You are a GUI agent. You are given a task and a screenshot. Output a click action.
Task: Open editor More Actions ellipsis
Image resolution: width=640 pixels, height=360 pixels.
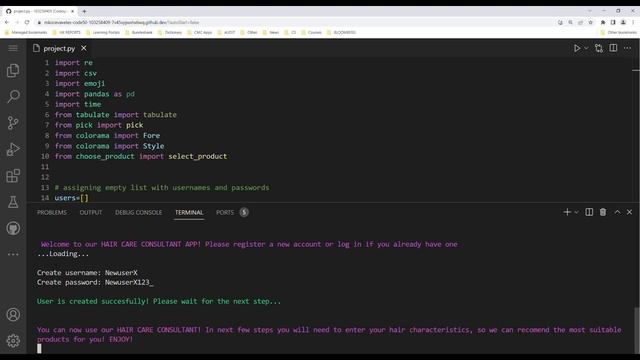click(x=627, y=48)
